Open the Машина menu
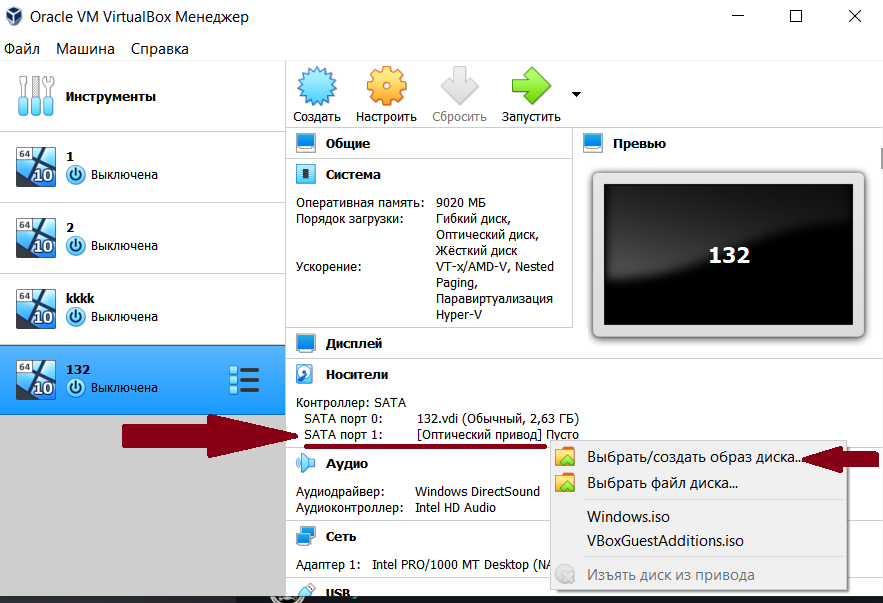The width and height of the screenshot is (883, 603). click(x=85, y=49)
